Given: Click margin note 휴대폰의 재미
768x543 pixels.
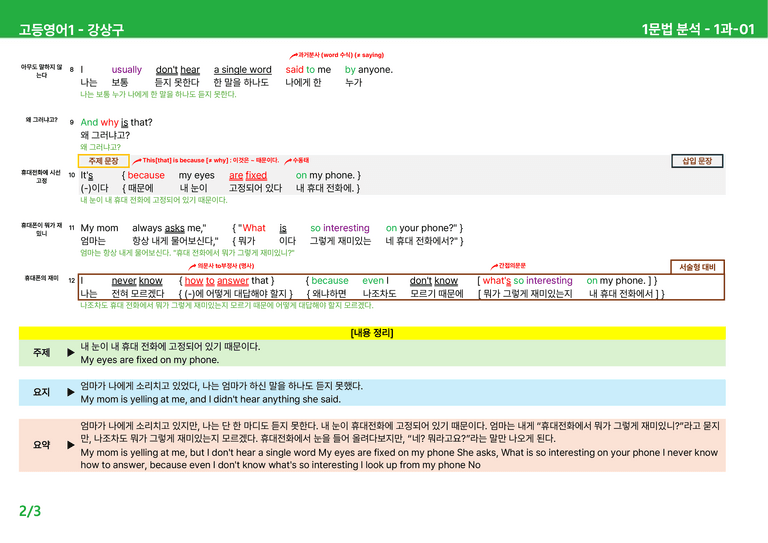Looking at the screenshot, I should pos(41,279).
